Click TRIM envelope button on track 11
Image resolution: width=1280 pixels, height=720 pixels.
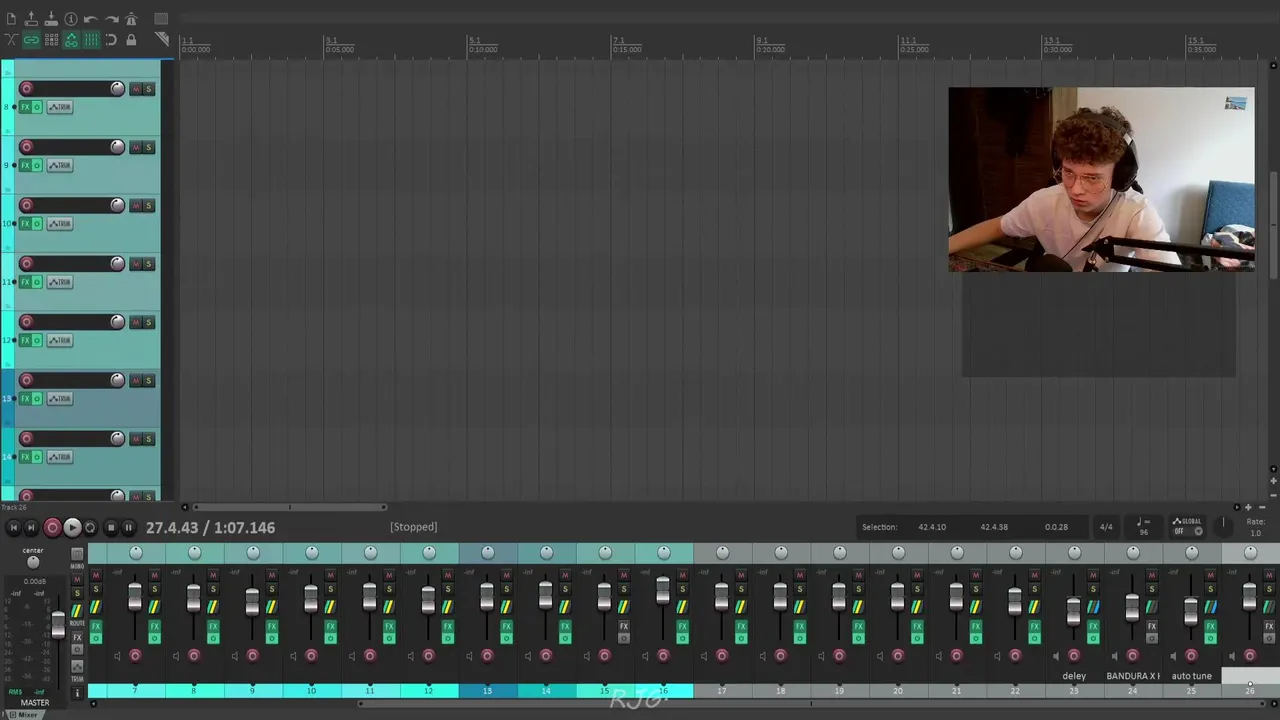coord(60,282)
